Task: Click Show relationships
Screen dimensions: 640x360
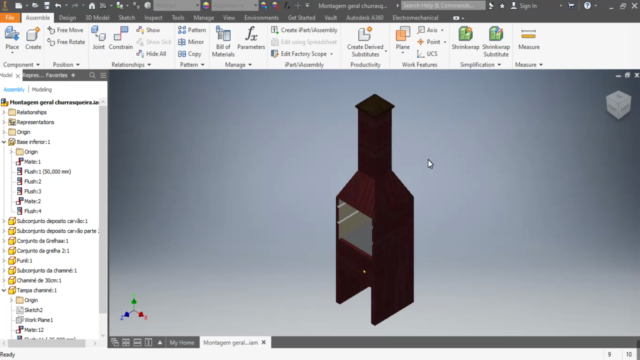Action: point(148,30)
